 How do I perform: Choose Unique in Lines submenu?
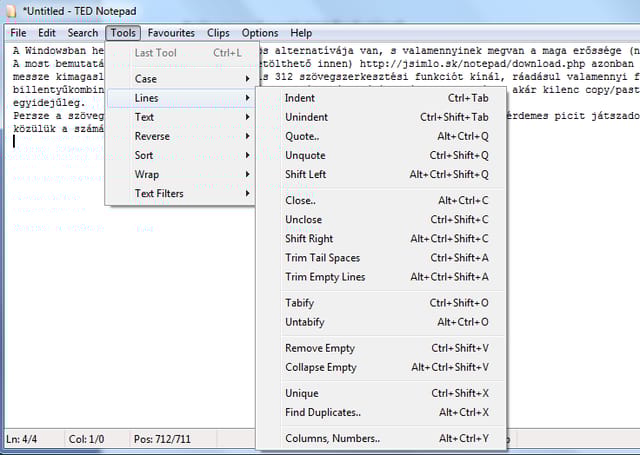[x=382, y=393]
